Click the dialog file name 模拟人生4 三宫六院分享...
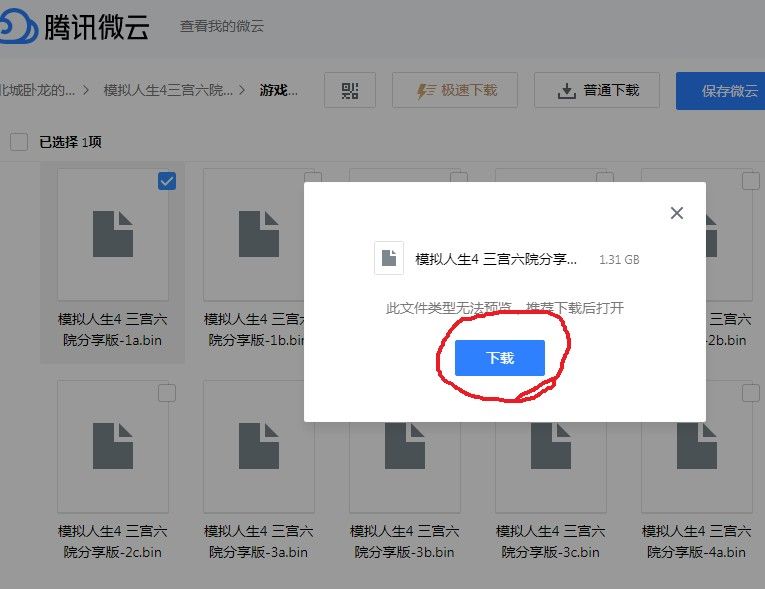The image size is (765, 589). tap(496, 259)
